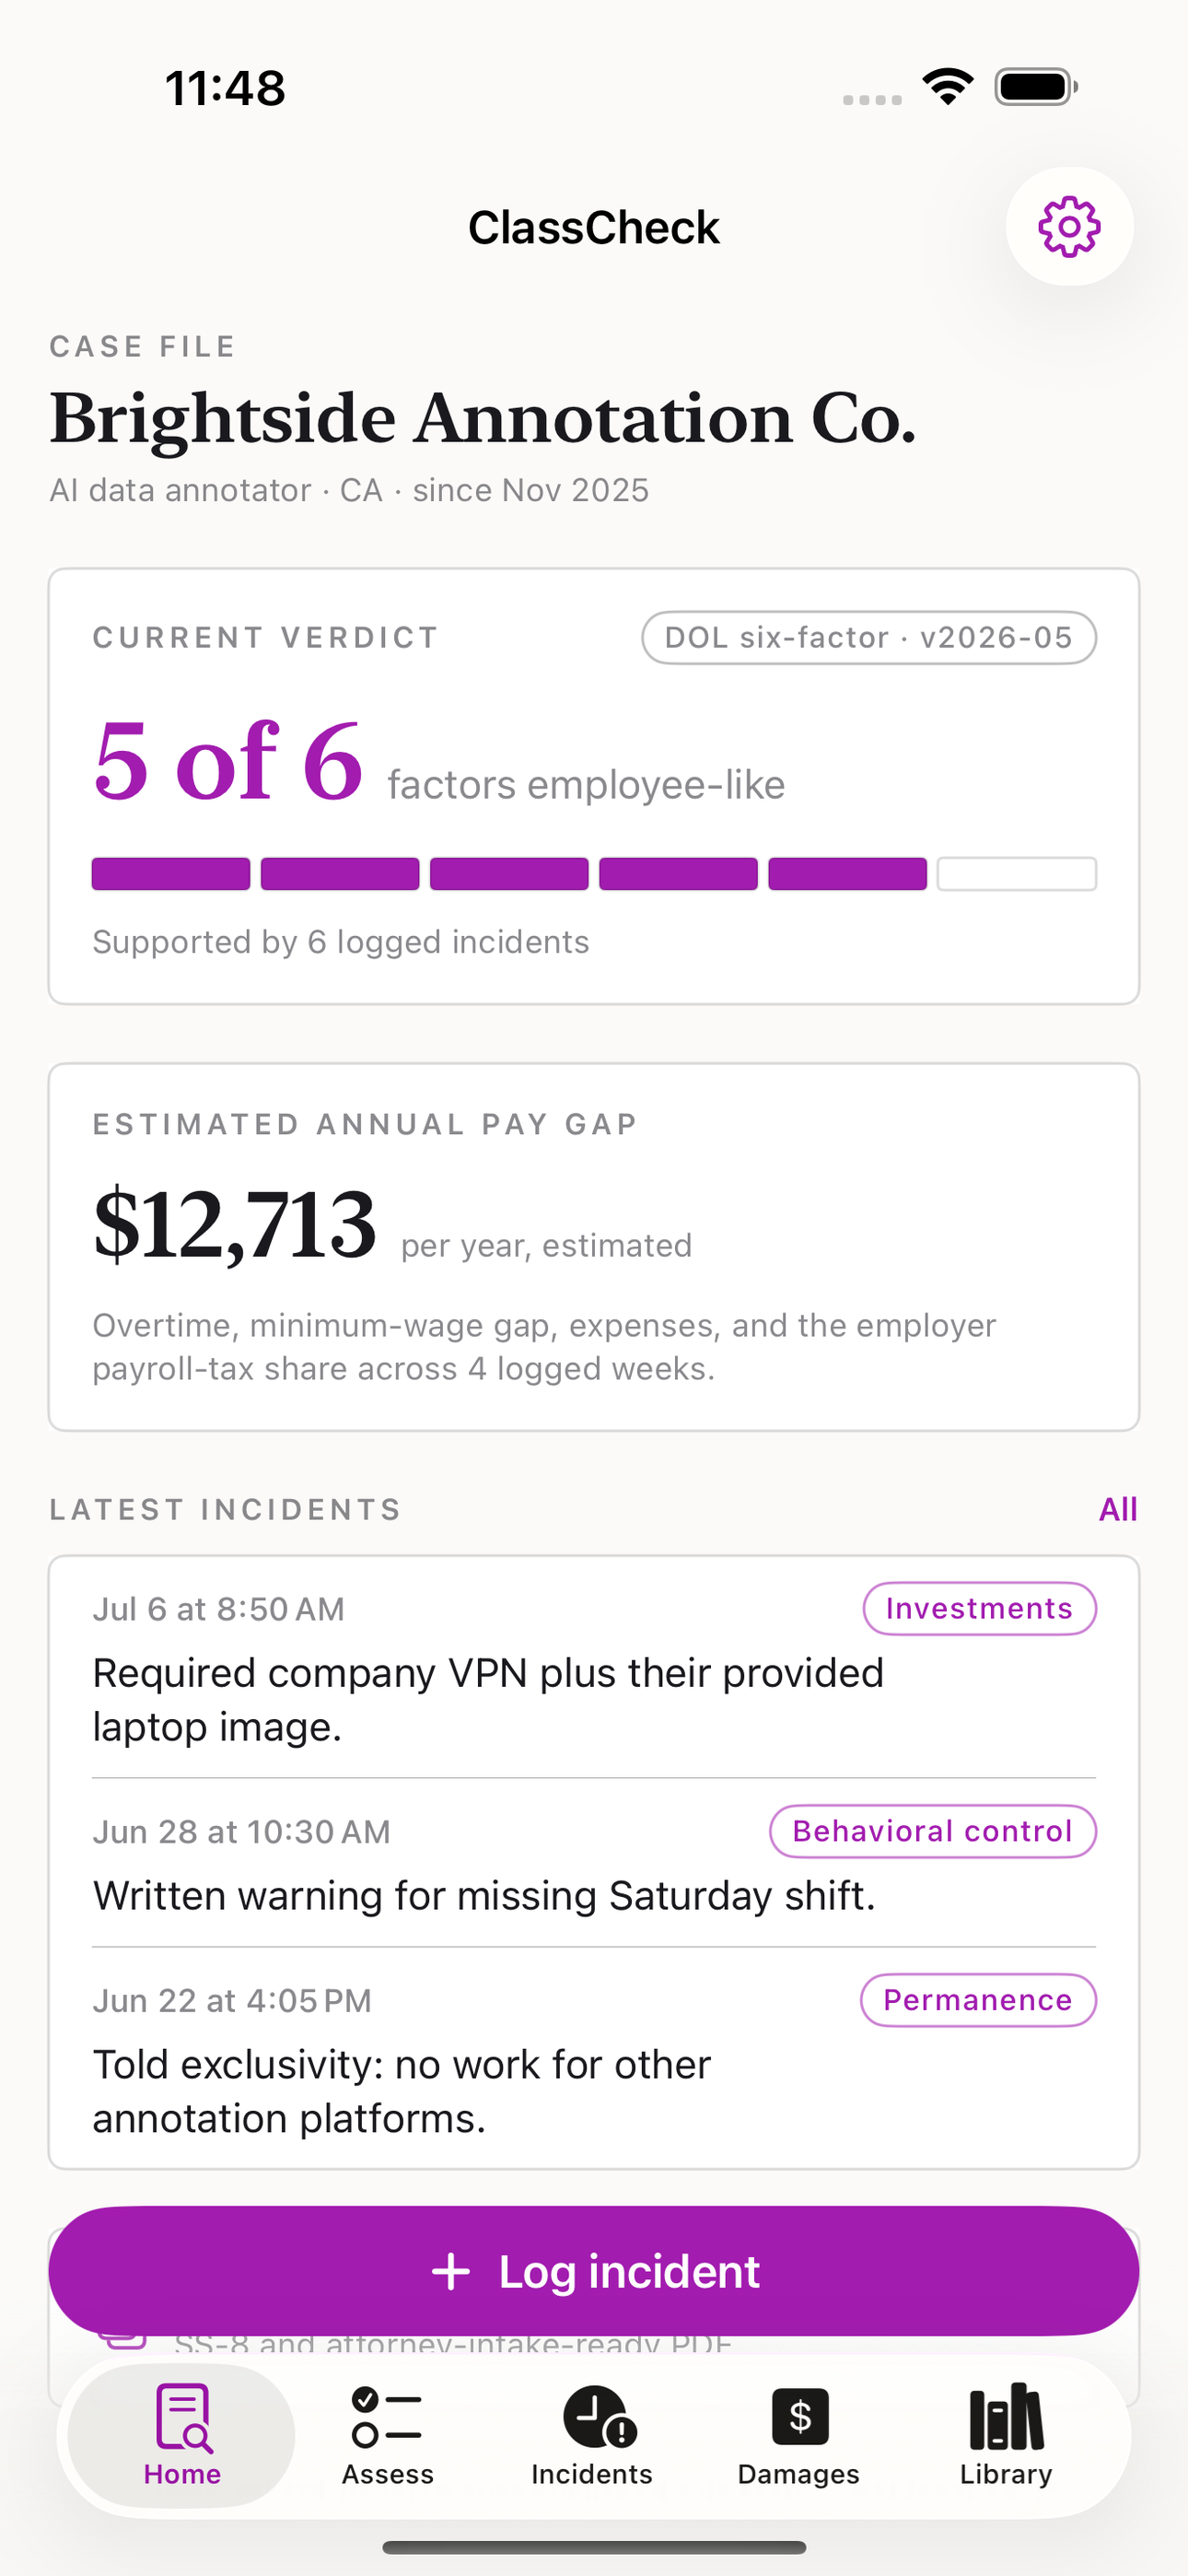Tap the DOL six-factor version badge
The height and width of the screenshot is (2576, 1188).
869,637
